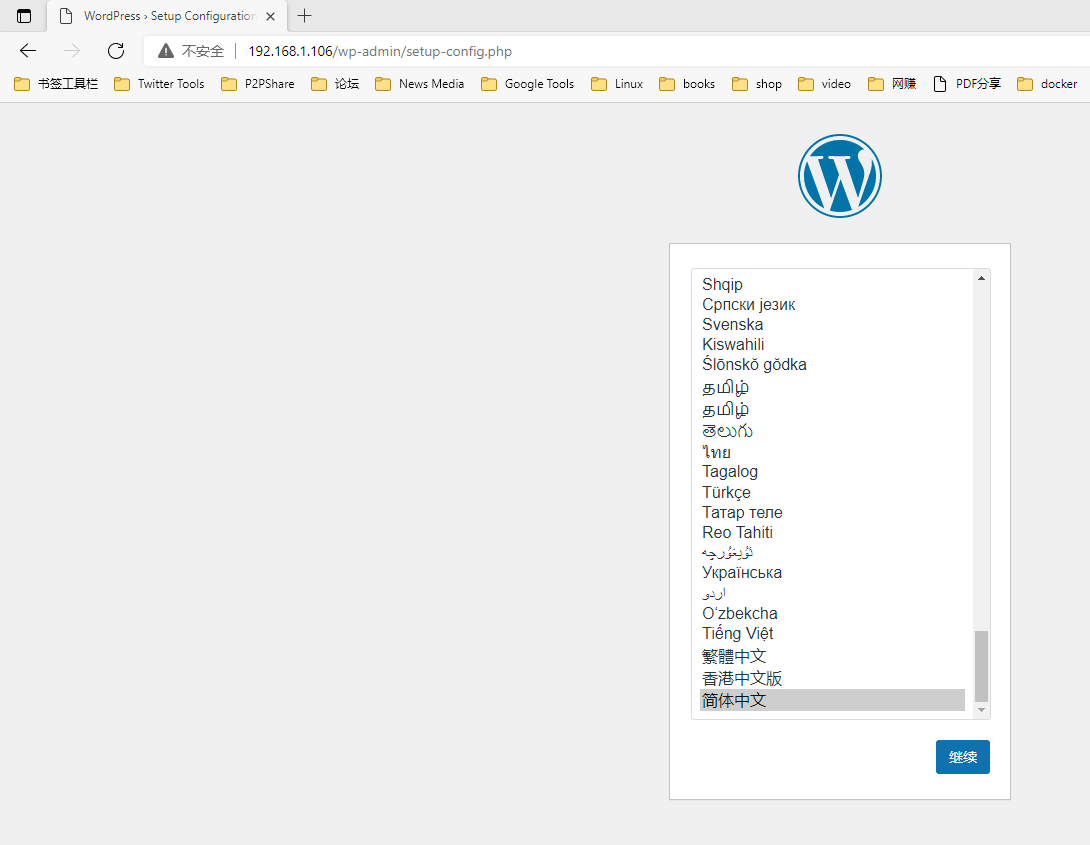Open the 书签工具栏 bookmarks folder

(56, 84)
